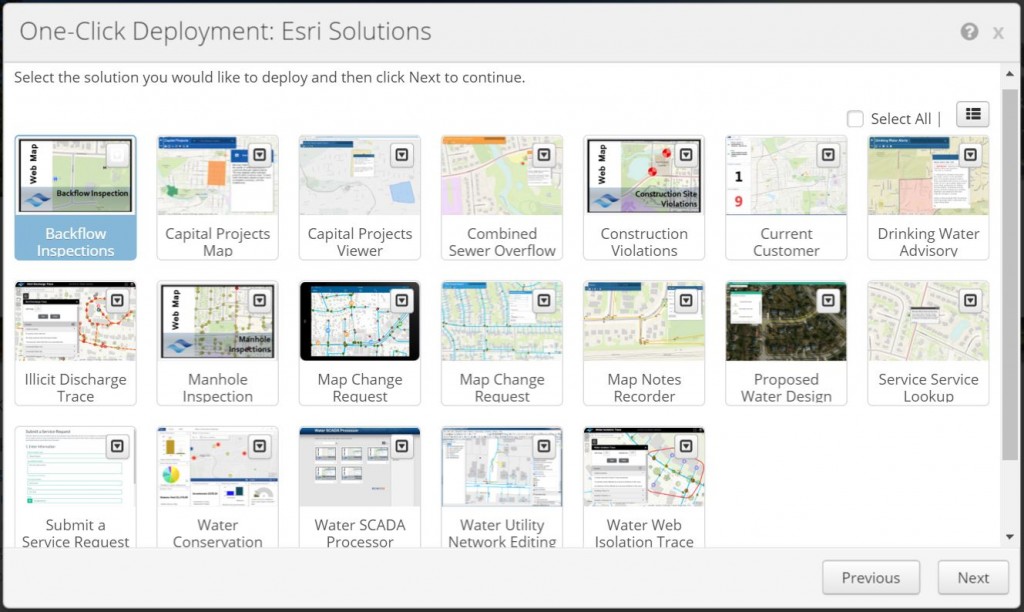Click the arrow icon on Drinking Water Advisory
The image size is (1024, 612).
point(969,155)
